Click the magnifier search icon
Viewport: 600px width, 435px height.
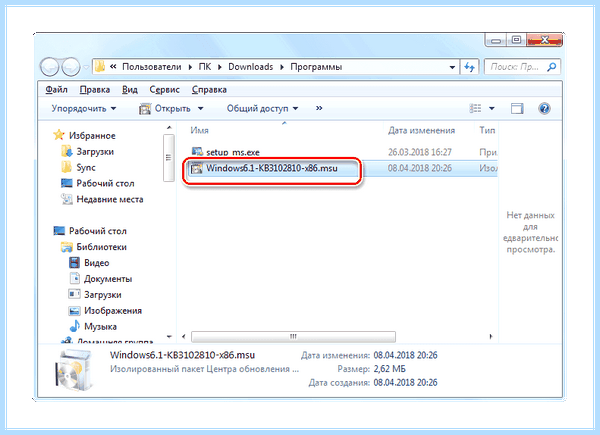[x=551, y=67]
